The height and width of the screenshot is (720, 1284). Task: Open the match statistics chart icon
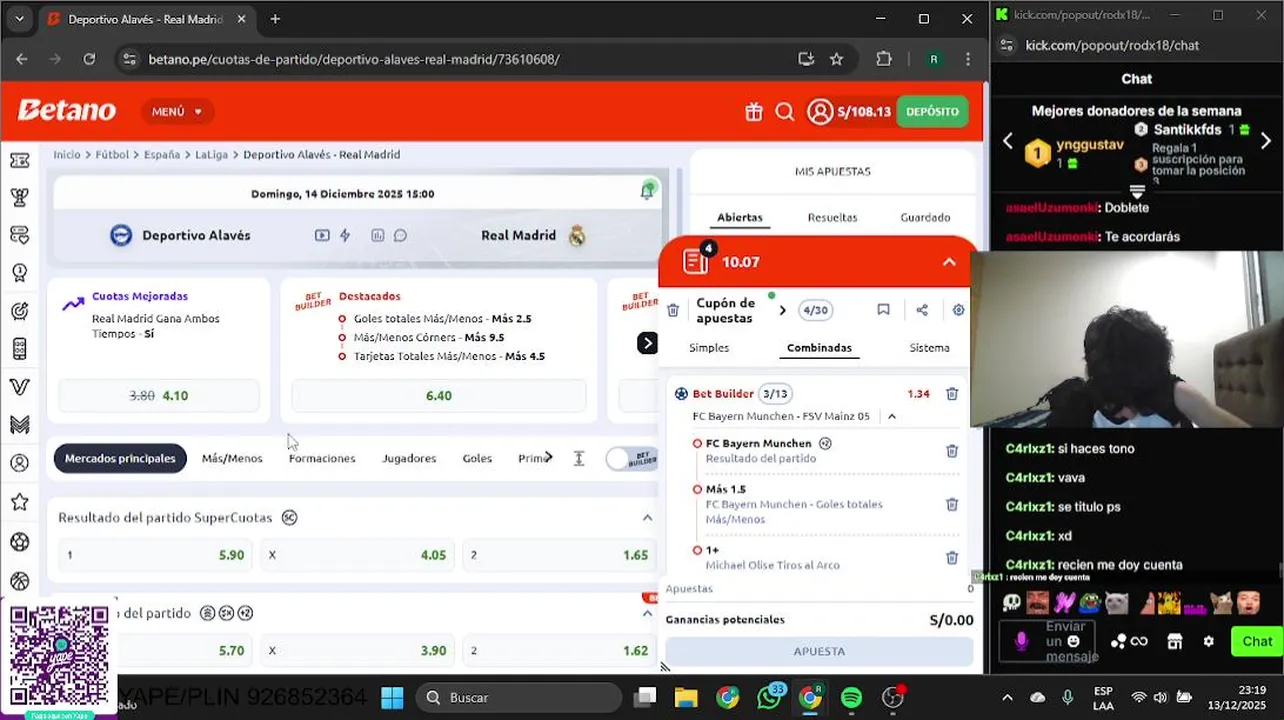[378, 236]
